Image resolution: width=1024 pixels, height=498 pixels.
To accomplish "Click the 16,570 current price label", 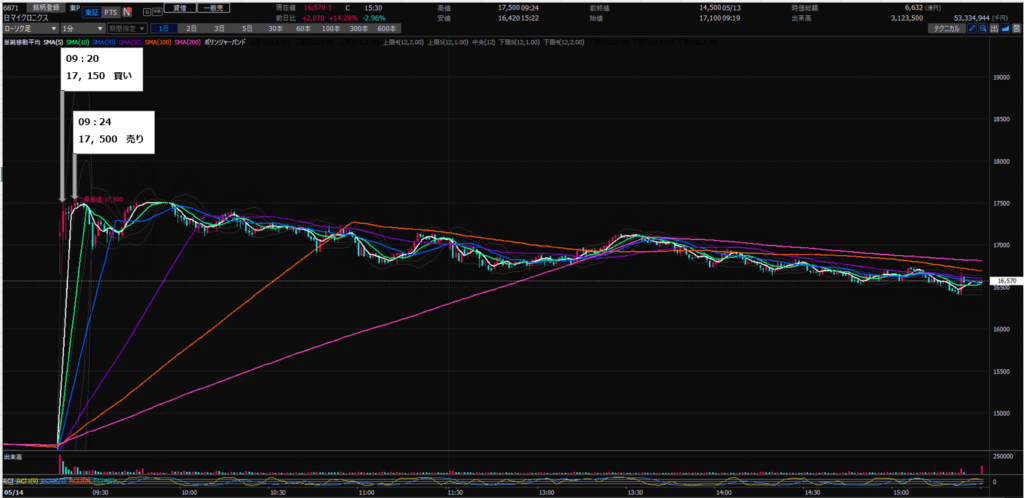I will point(1006,281).
